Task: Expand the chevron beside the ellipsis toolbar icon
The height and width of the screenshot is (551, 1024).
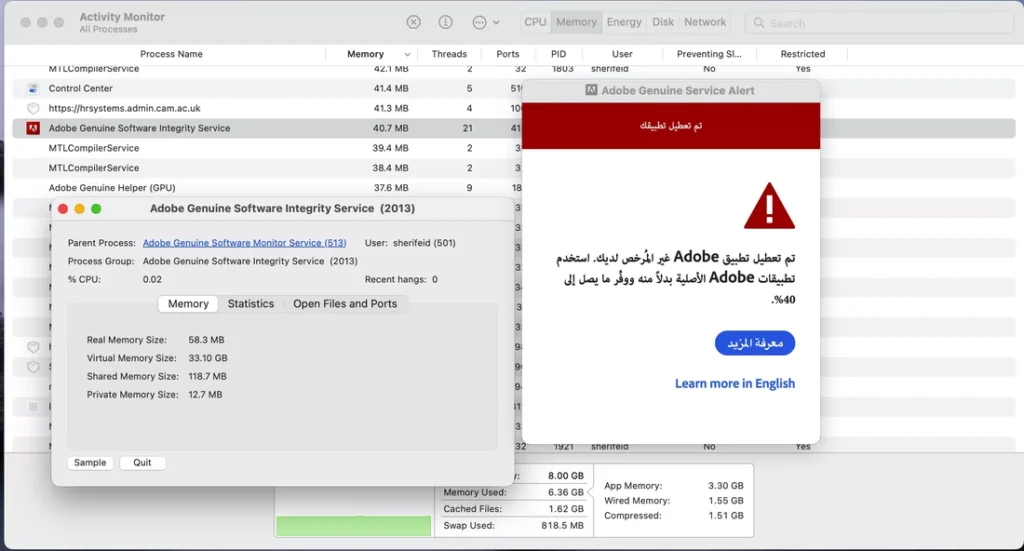Action: coord(496,22)
